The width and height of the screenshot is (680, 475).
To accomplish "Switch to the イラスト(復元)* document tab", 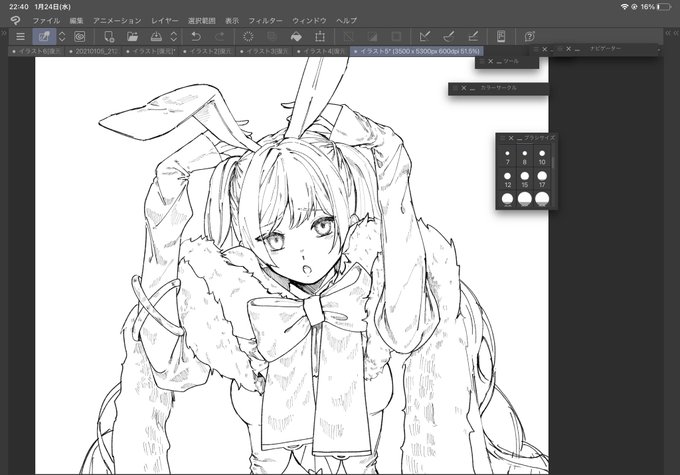I will pyautogui.click(x=150, y=51).
